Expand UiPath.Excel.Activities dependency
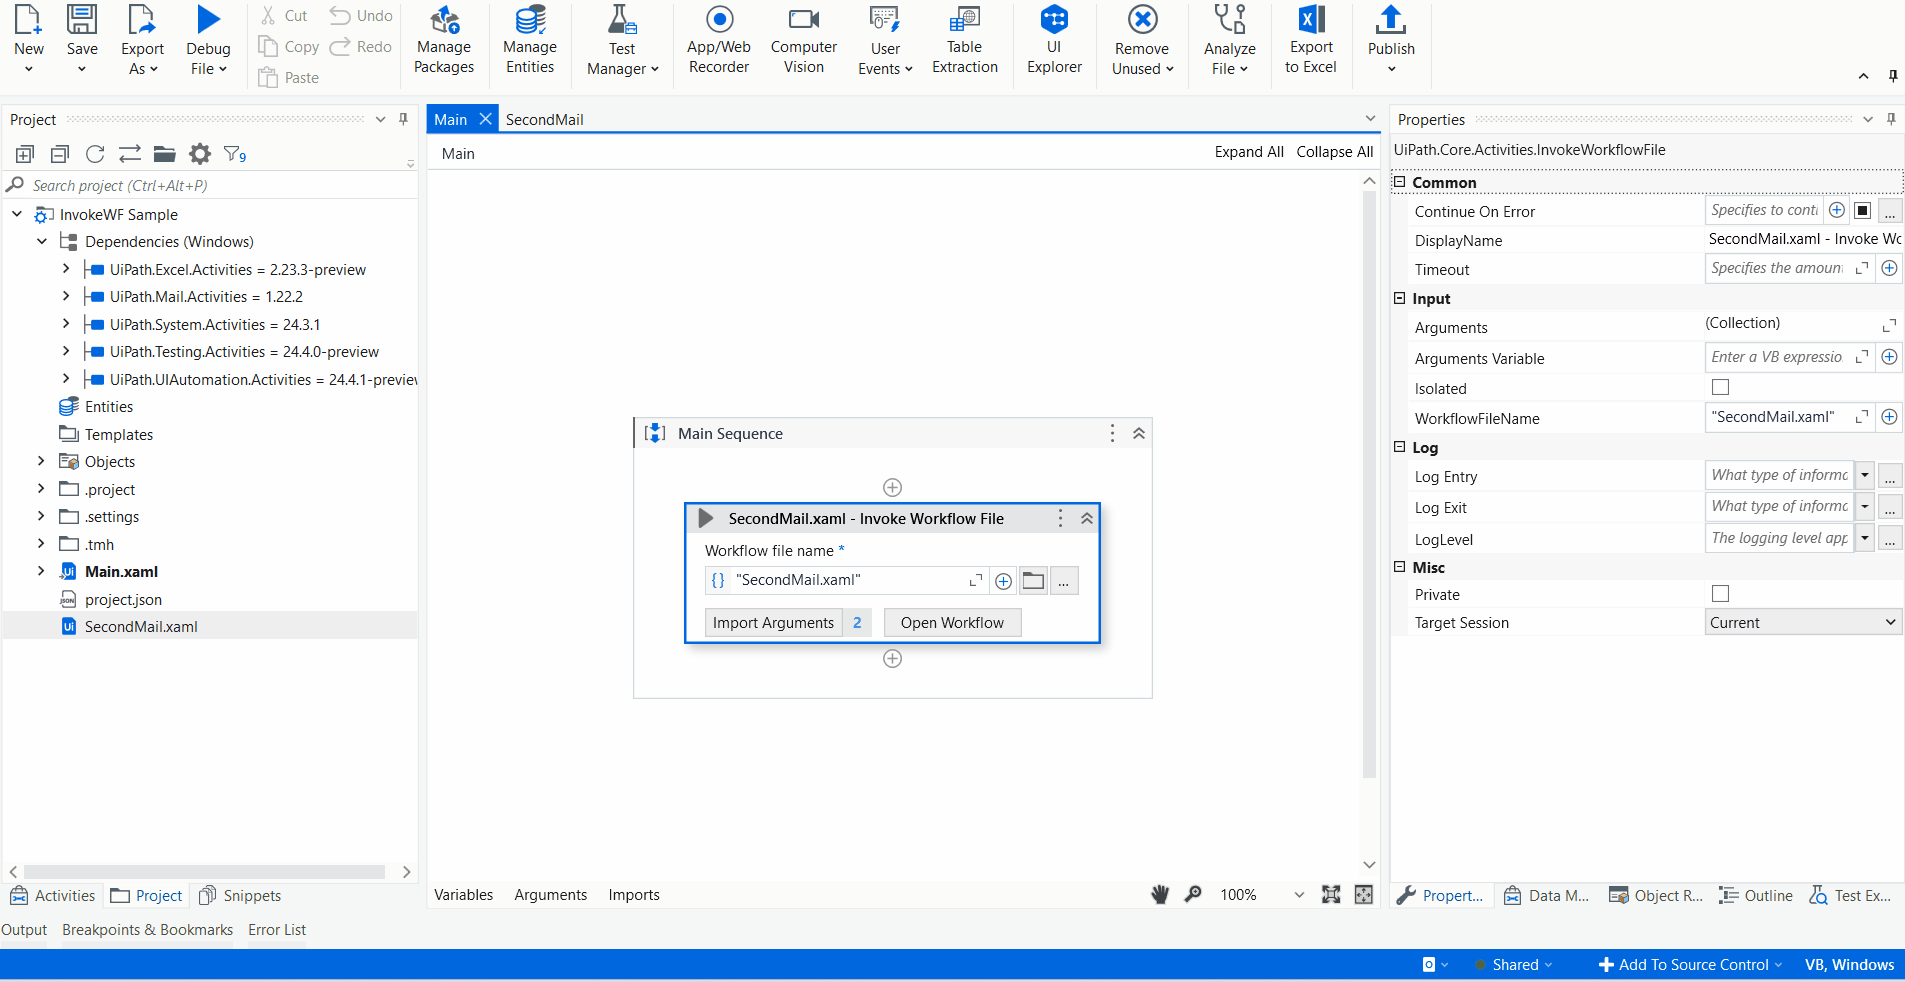 coord(66,269)
